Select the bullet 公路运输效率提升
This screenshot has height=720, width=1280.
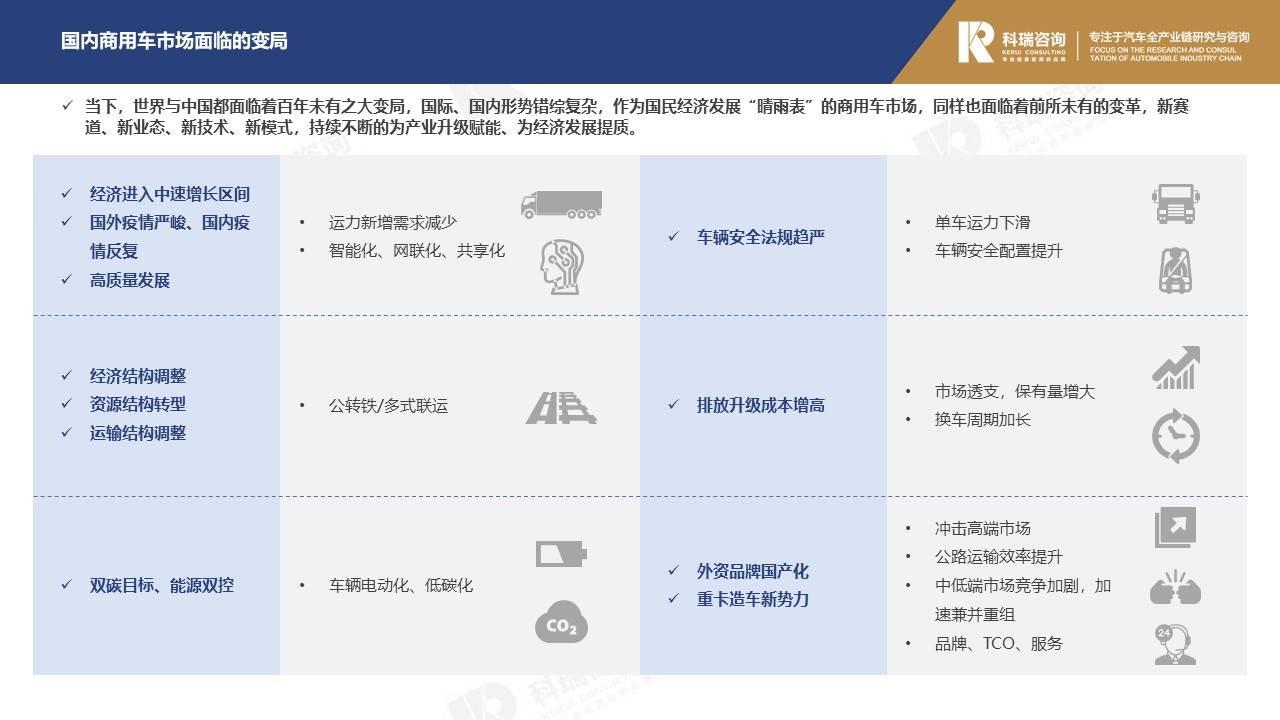[x=999, y=557]
